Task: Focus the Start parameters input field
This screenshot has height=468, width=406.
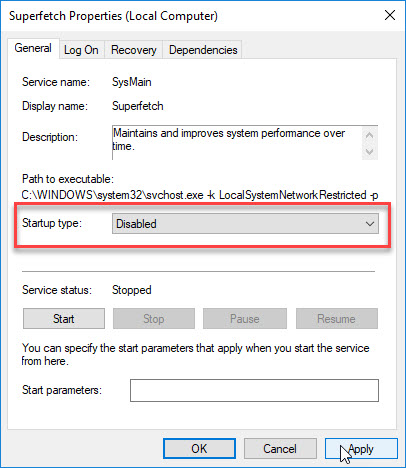Action: pos(254,390)
